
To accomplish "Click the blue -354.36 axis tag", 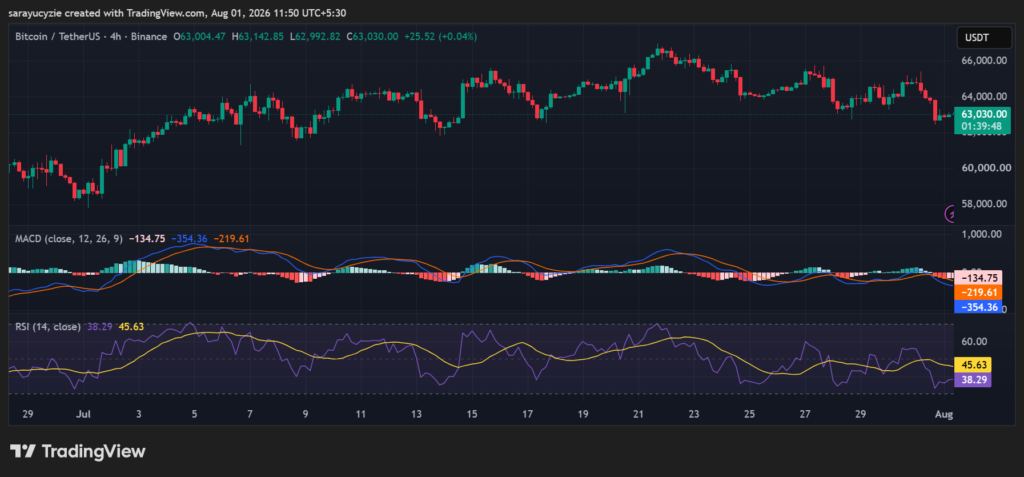I will 978,306.
